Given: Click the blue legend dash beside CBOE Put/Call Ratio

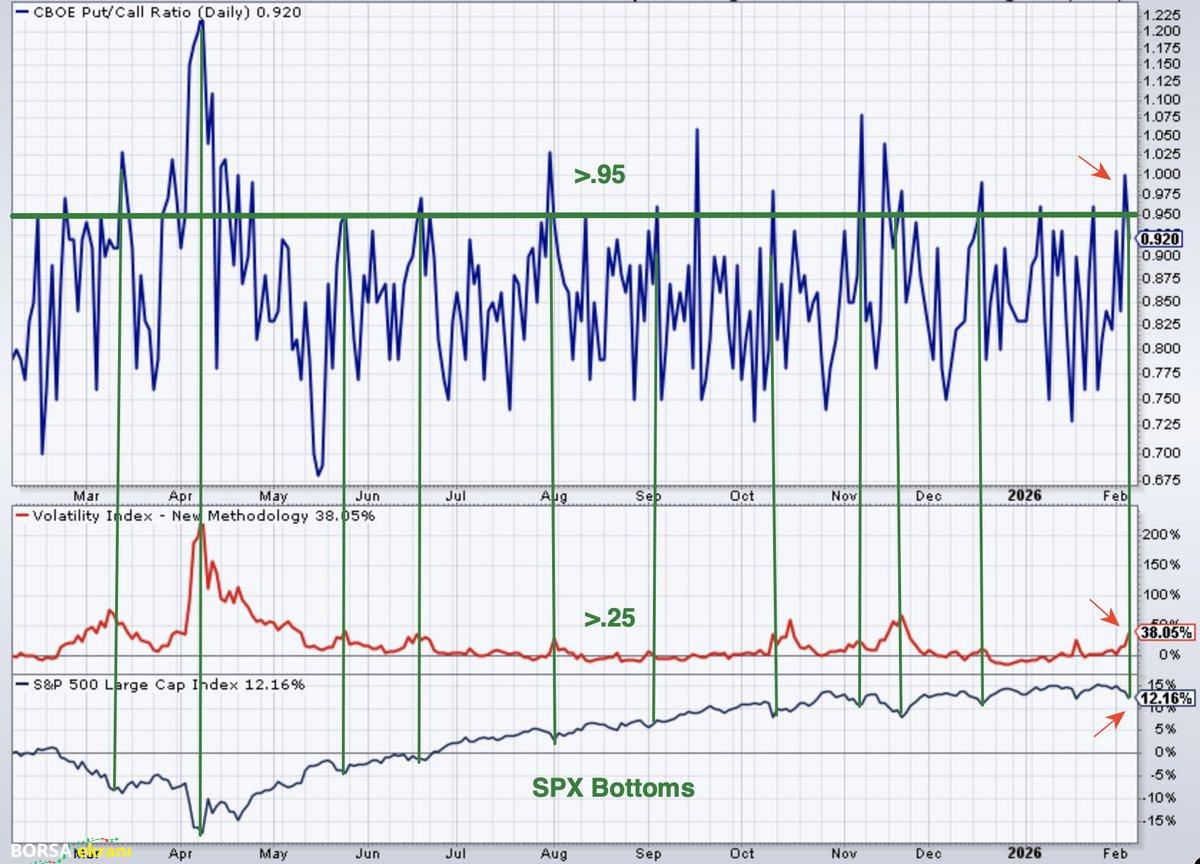Looking at the screenshot, I should click(x=20, y=12).
